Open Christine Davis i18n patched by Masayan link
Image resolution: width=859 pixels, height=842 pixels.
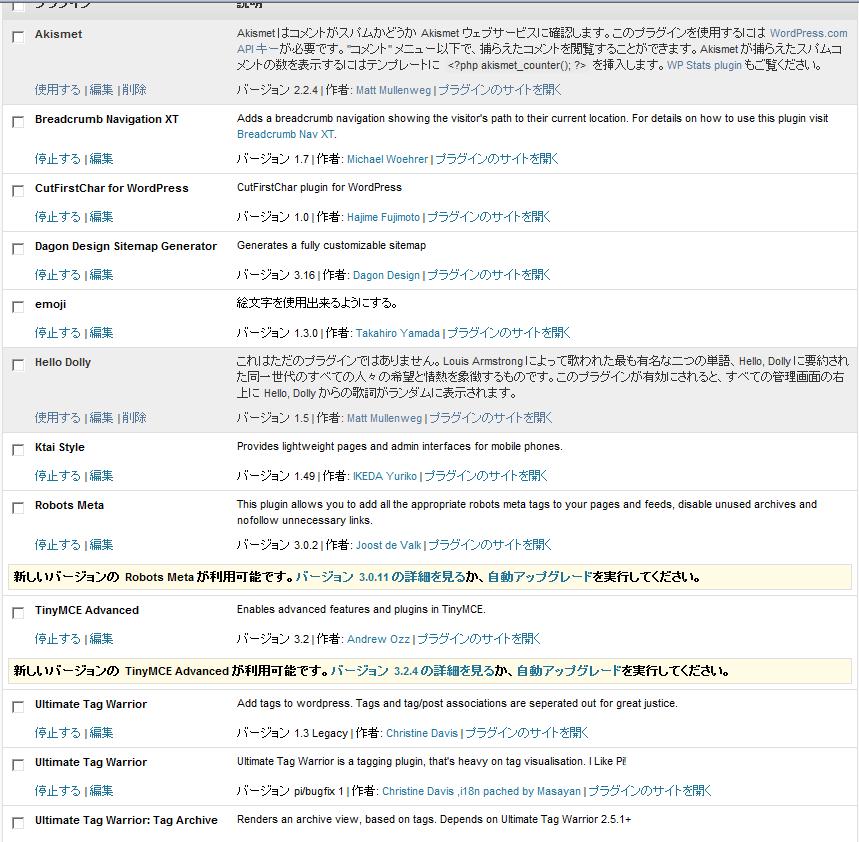tap(481, 792)
